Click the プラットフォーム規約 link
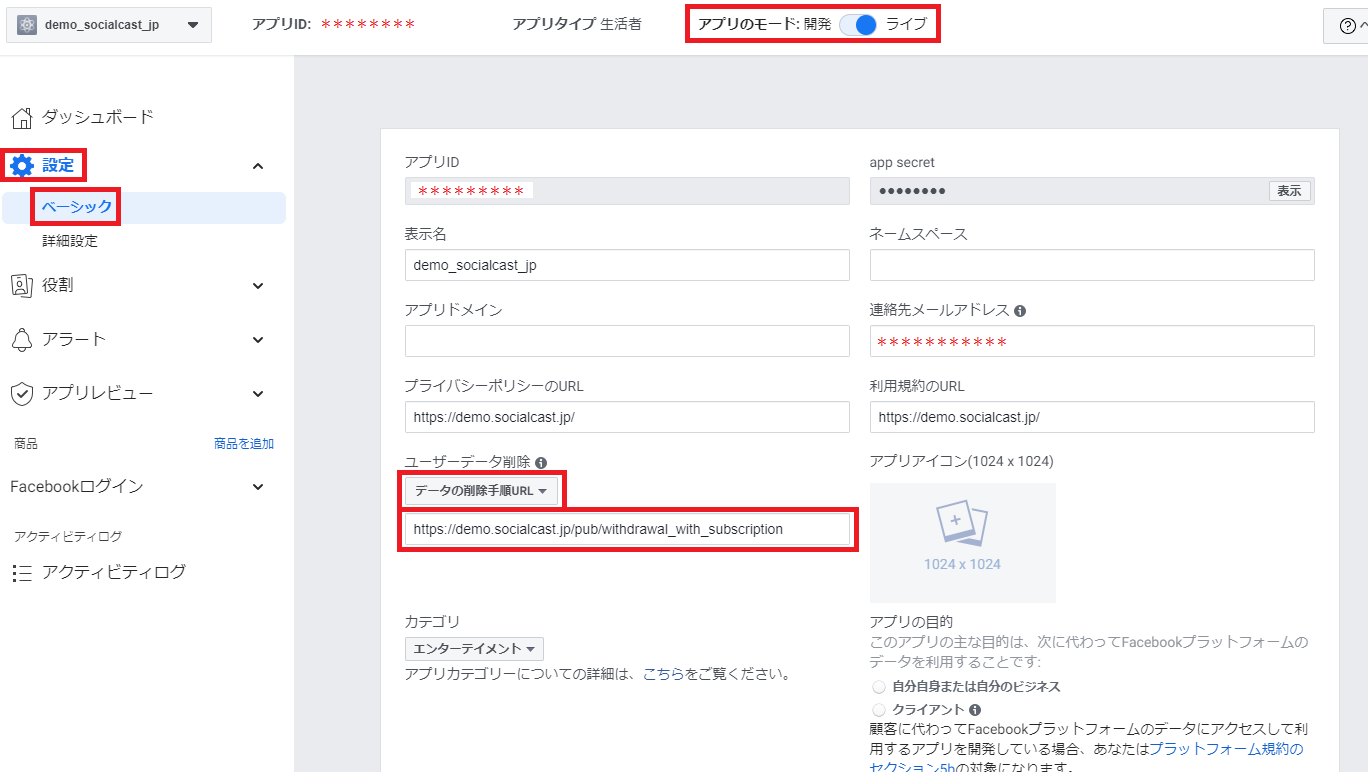 click(1226, 749)
